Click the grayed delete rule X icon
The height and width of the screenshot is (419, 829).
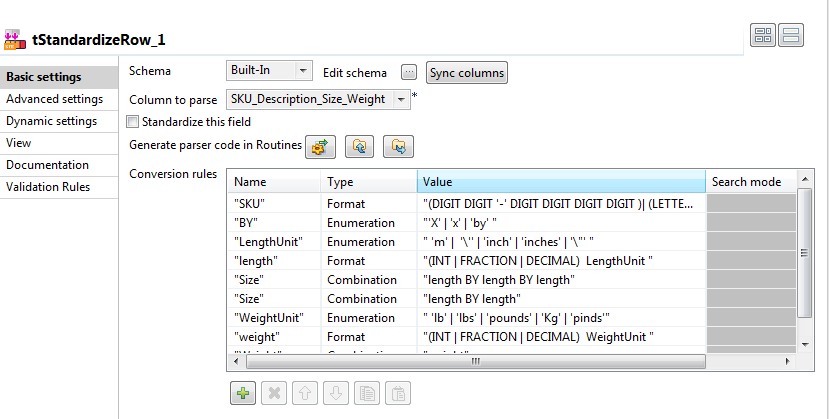272,394
